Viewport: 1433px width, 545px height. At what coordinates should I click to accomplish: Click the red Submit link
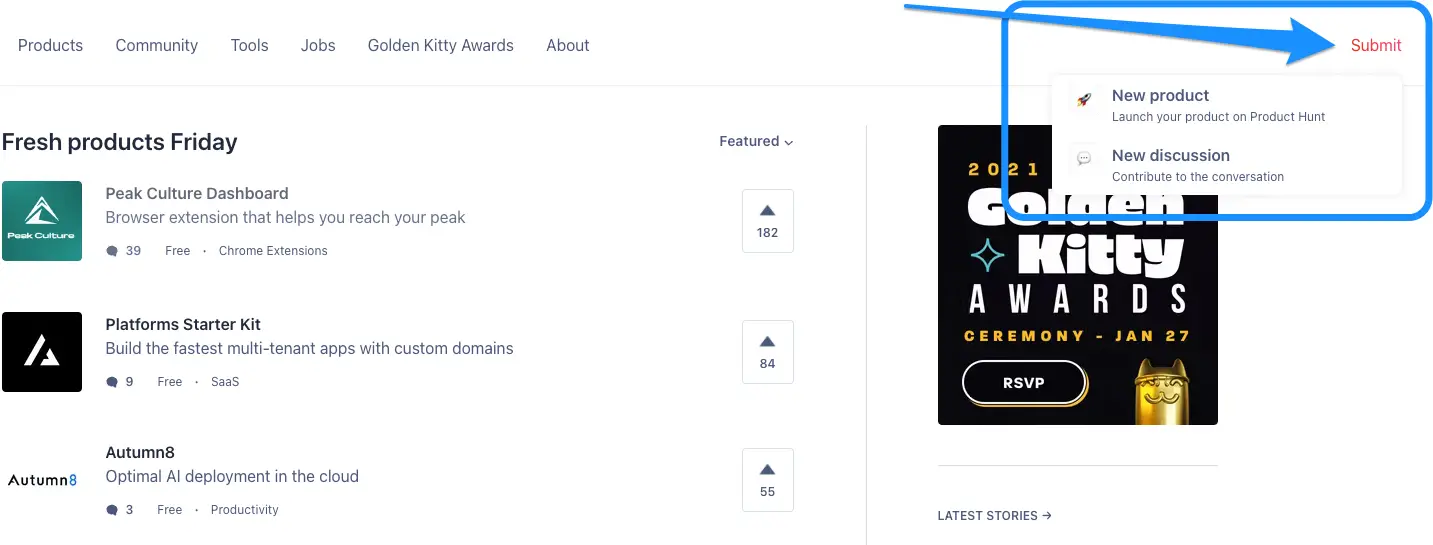click(x=1376, y=45)
